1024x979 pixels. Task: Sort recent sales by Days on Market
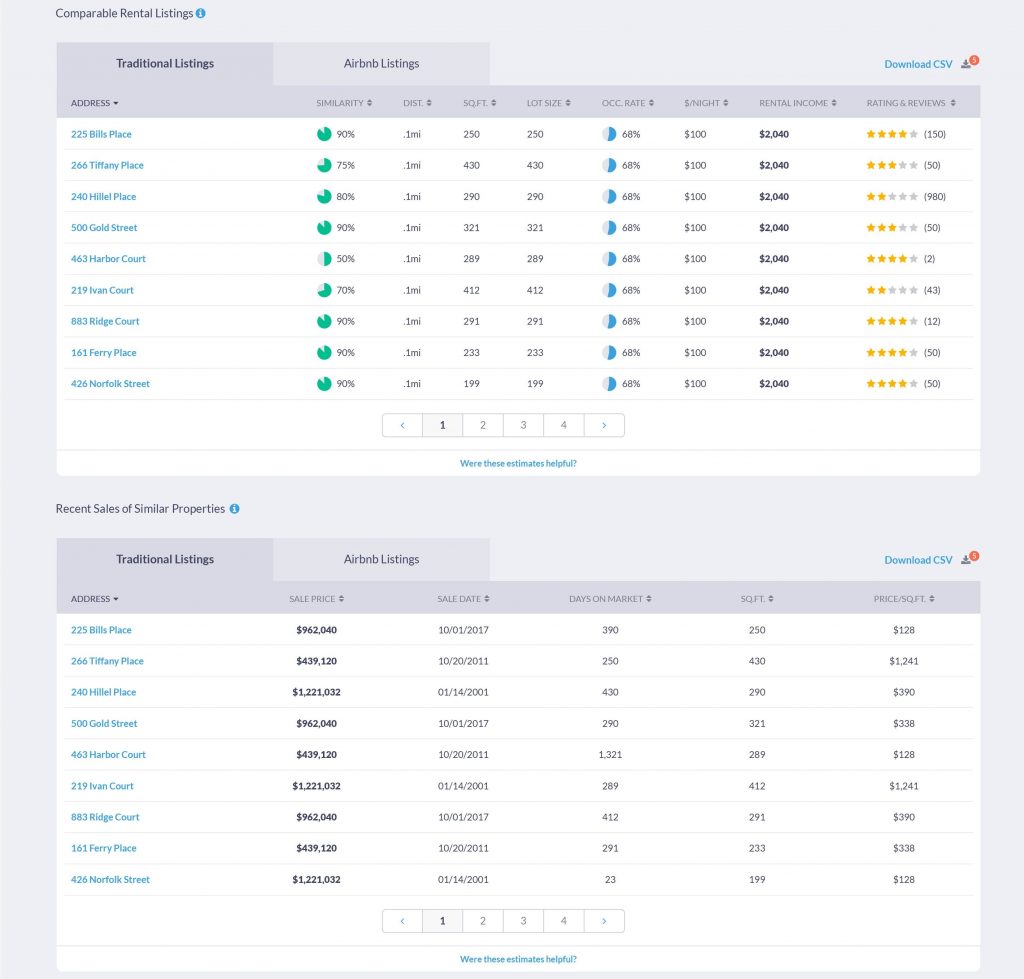pyautogui.click(x=610, y=599)
